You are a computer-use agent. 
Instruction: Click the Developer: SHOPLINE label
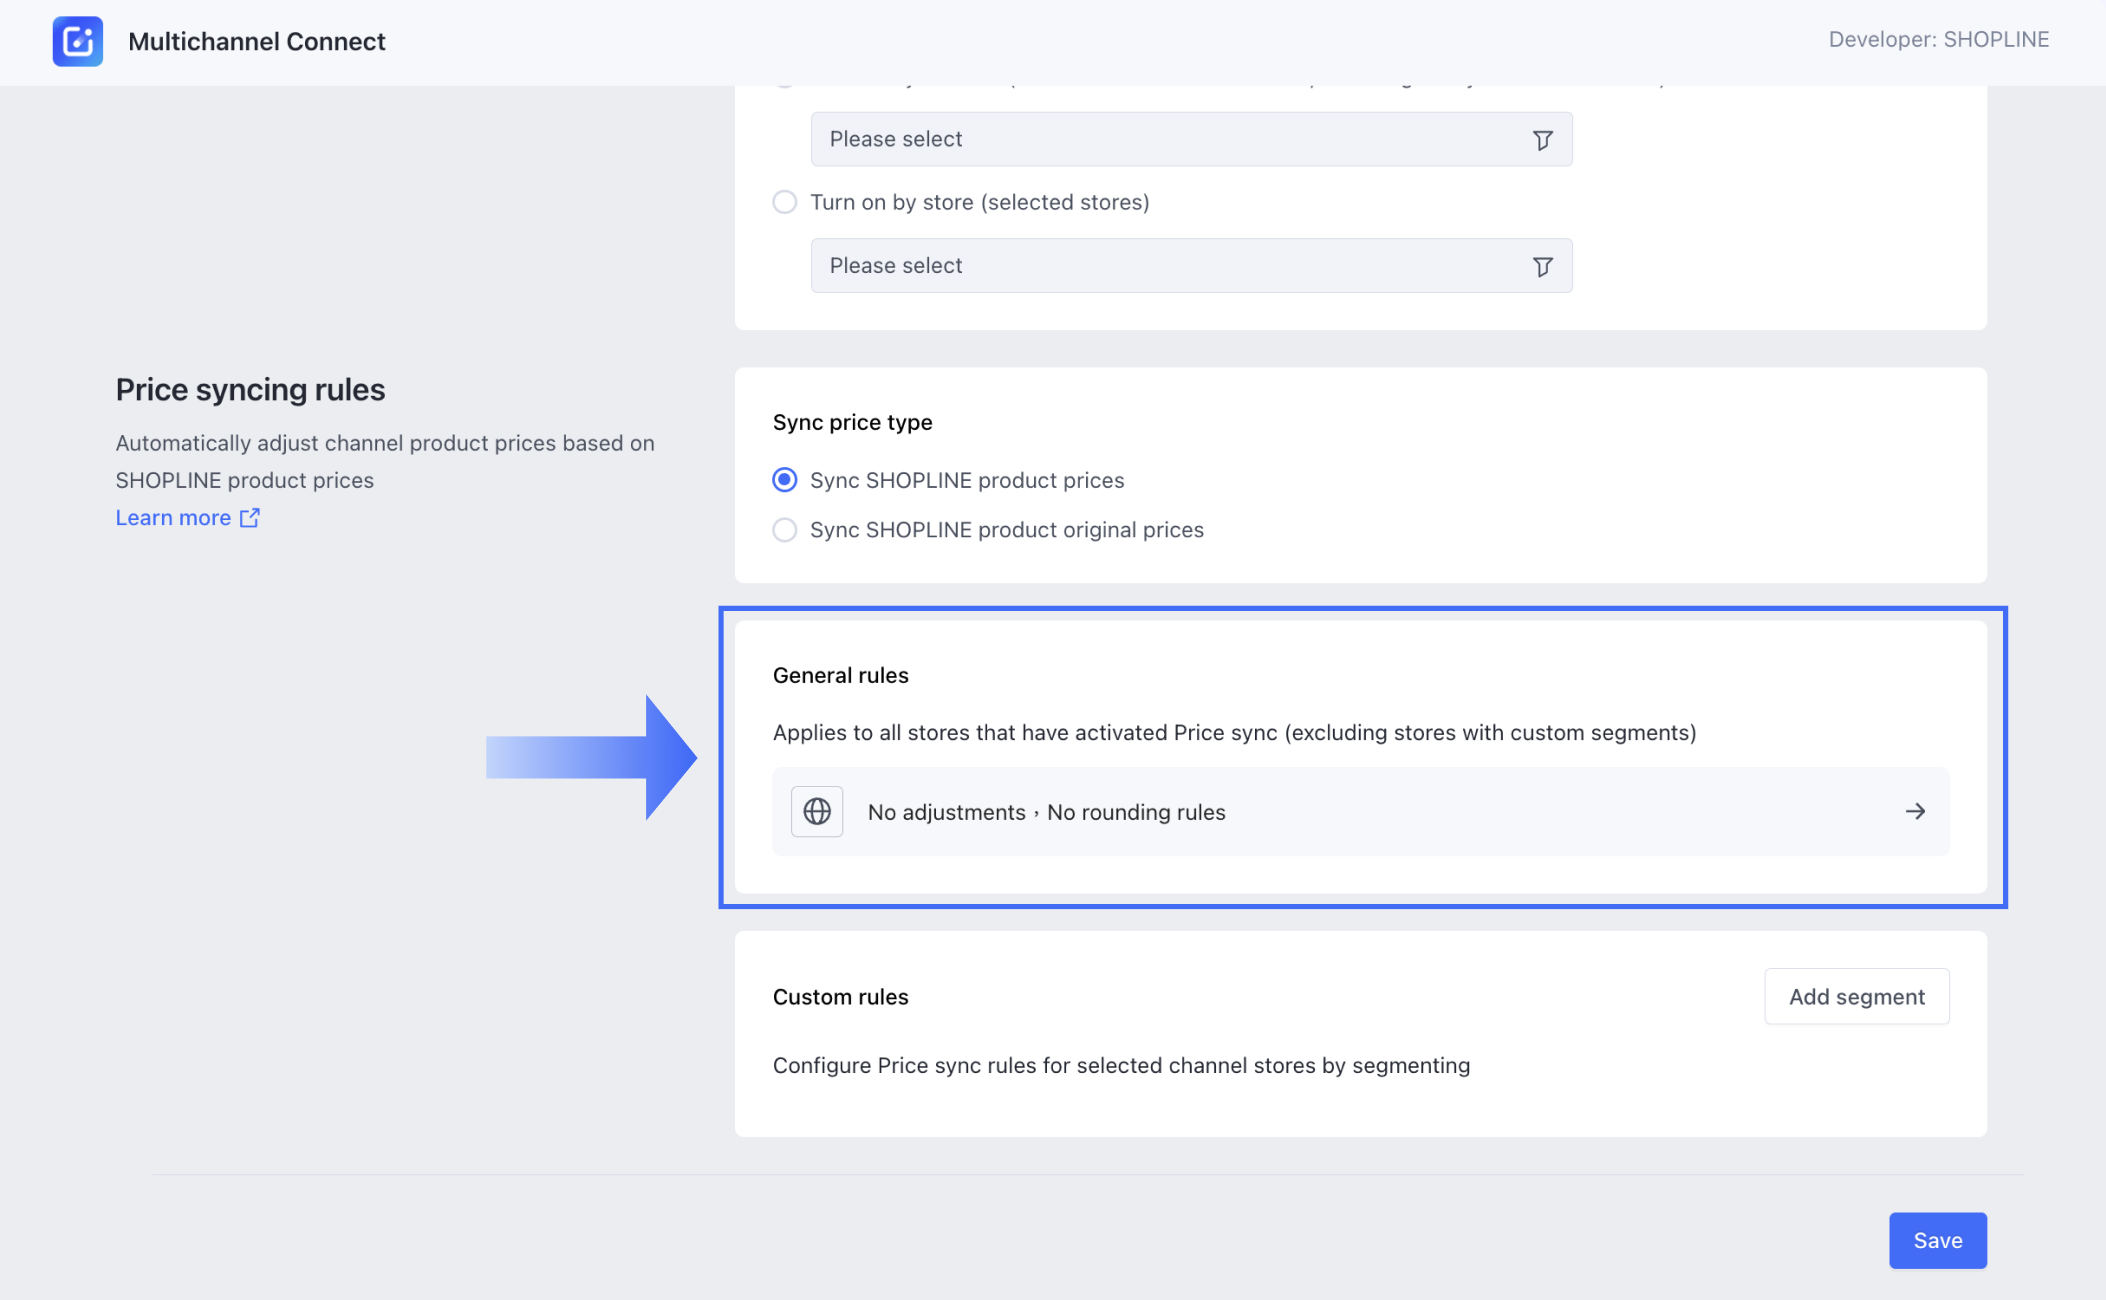coord(1938,39)
